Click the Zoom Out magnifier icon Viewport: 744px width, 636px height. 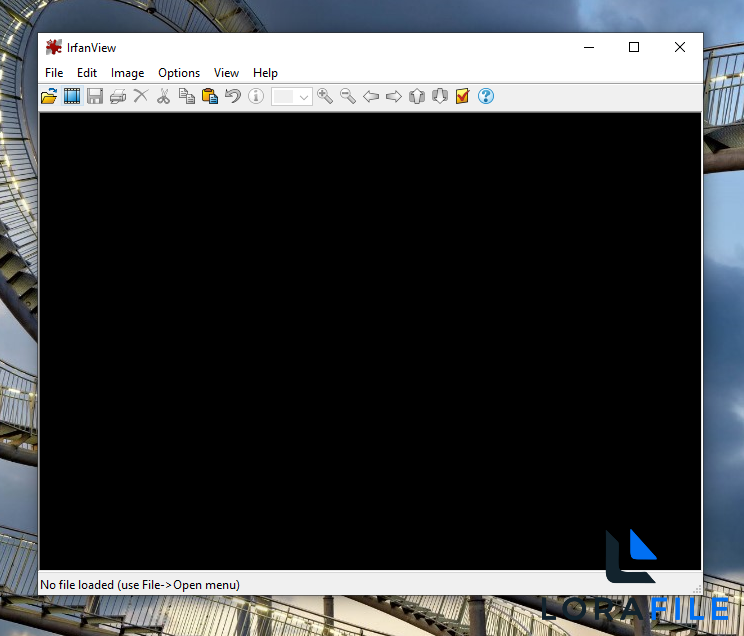coord(348,96)
